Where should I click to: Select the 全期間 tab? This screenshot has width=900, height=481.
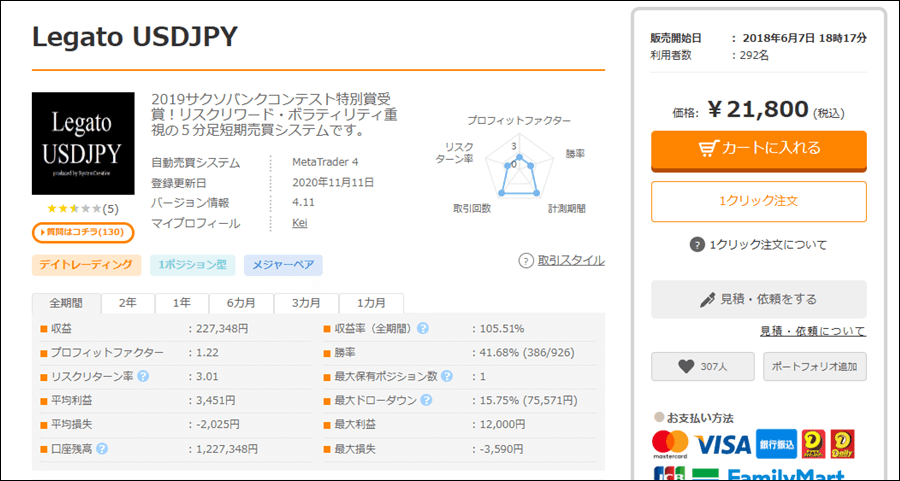tap(66, 303)
